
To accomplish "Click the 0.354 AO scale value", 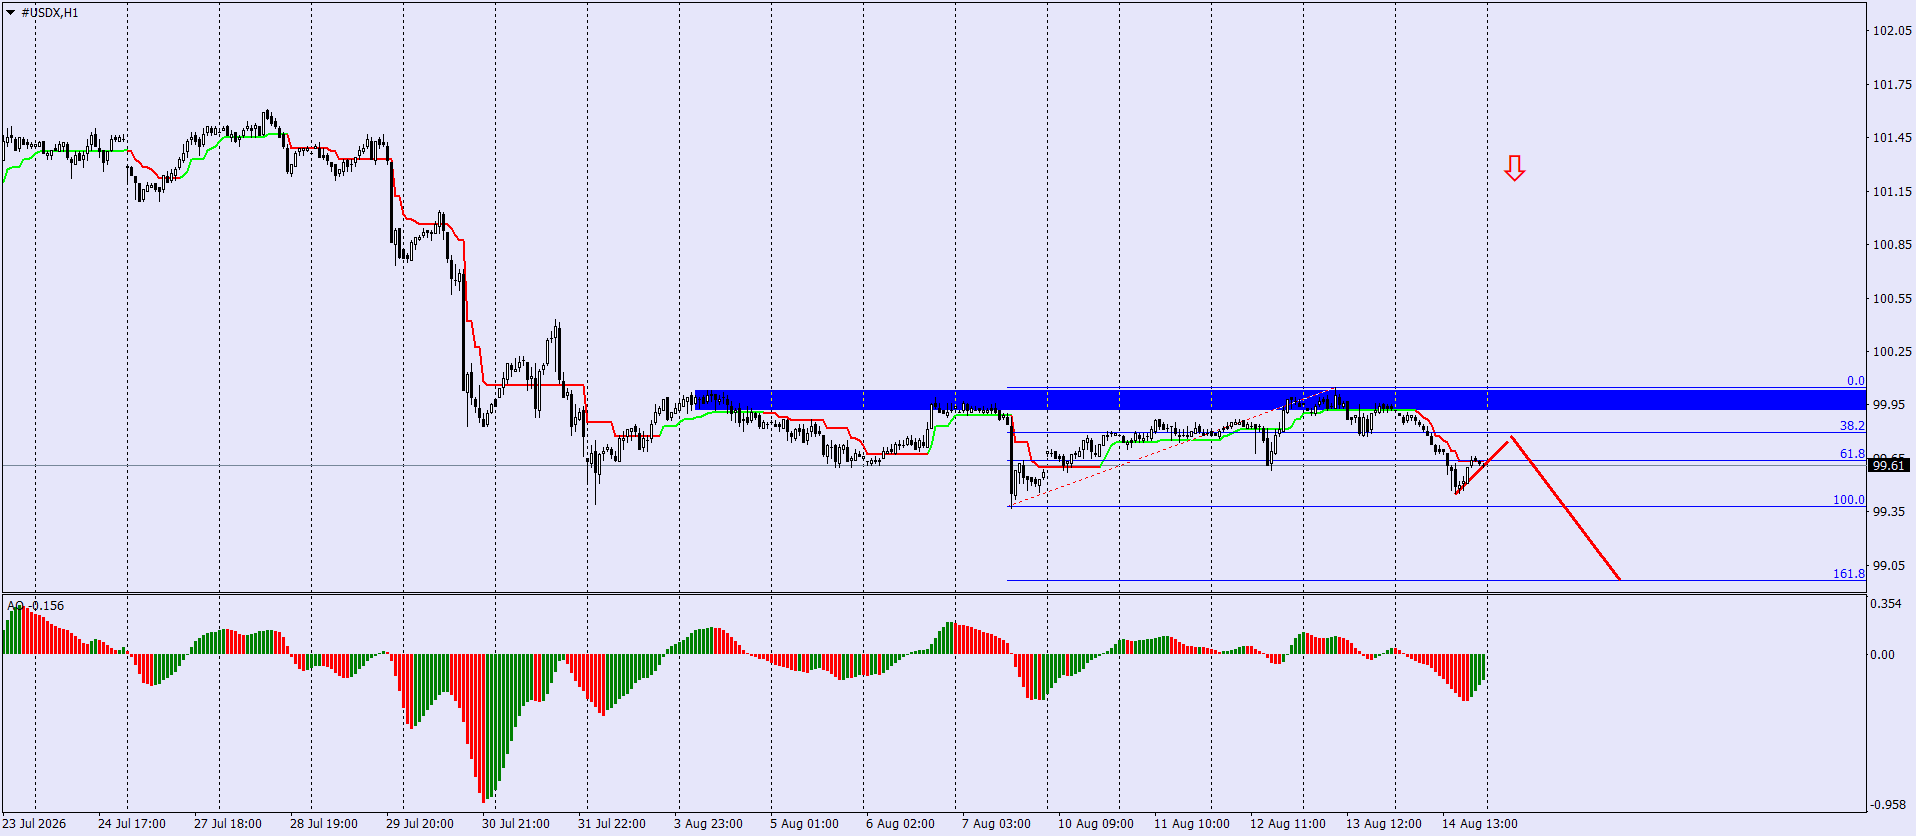I will pyautogui.click(x=1886, y=604).
